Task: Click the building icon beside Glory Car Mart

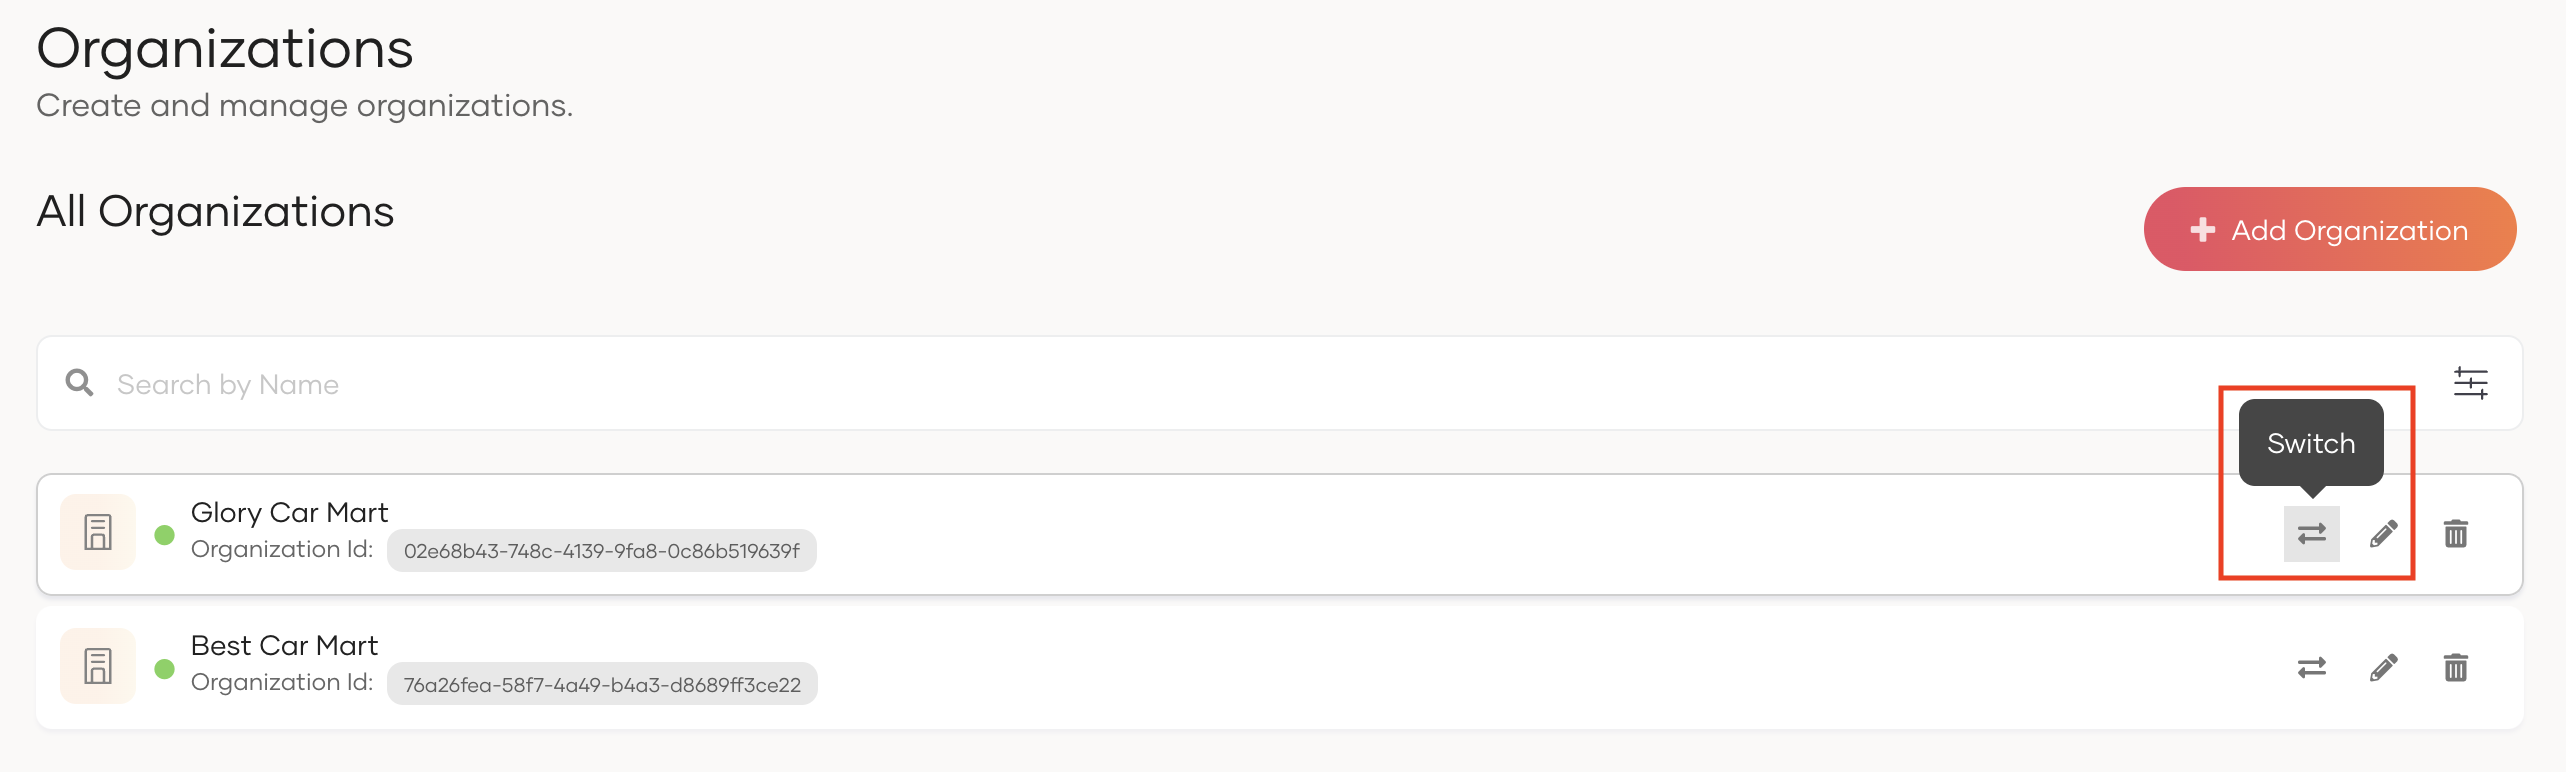Action: pos(97,532)
